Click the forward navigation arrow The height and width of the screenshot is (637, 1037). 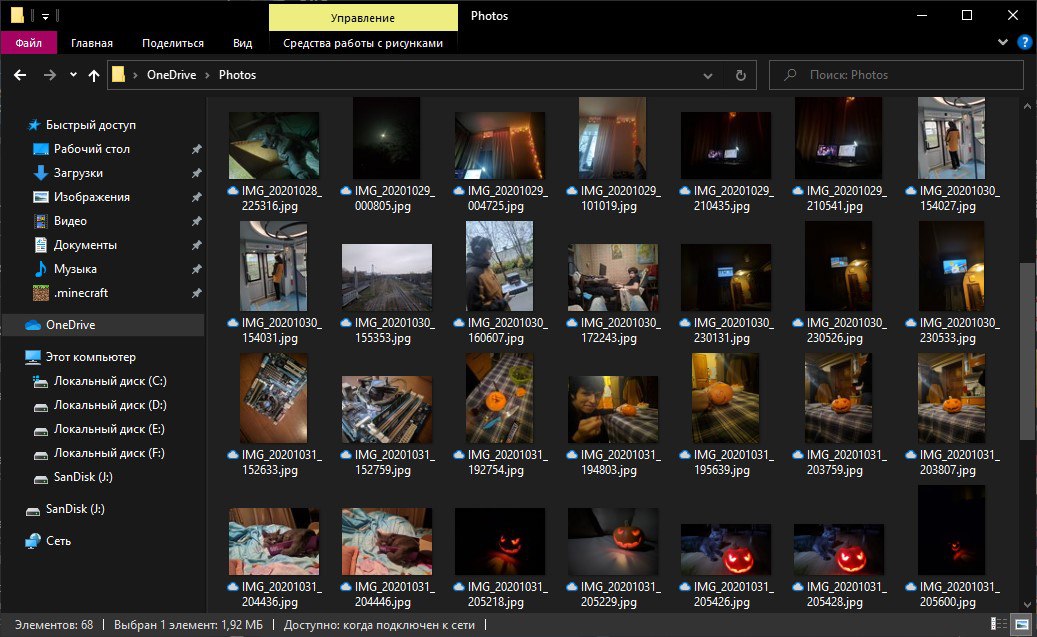coord(50,75)
